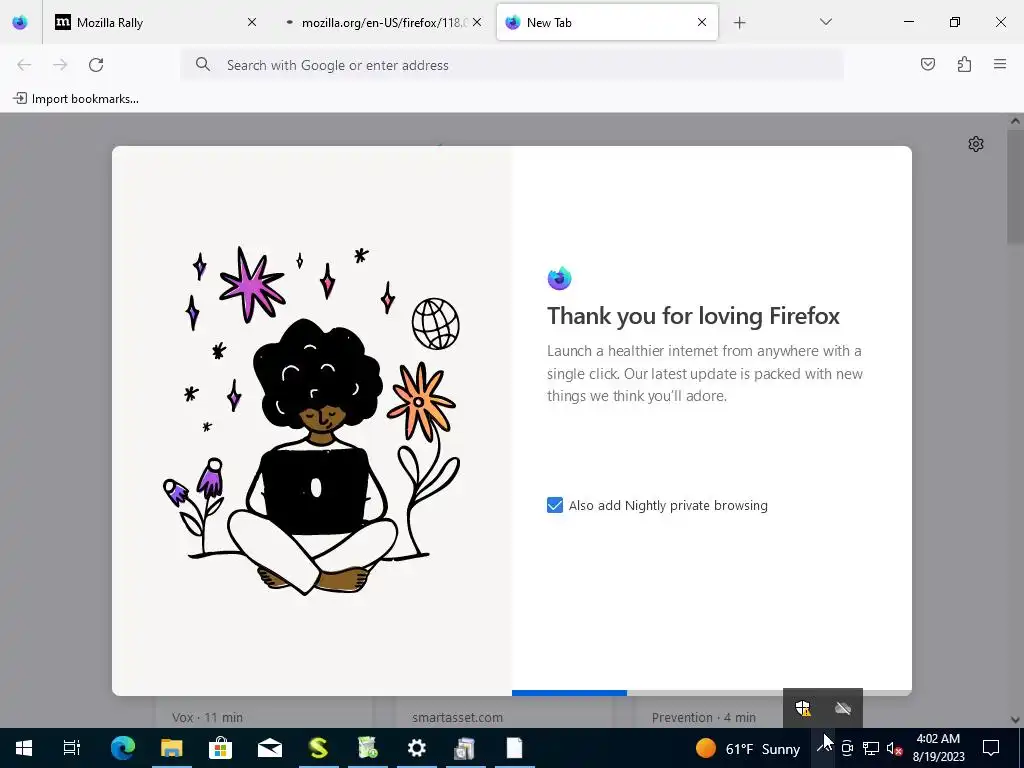Image resolution: width=1024 pixels, height=768 pixels.
Task: Open new tab personalize gear icon
Action: tap(976, 144)
